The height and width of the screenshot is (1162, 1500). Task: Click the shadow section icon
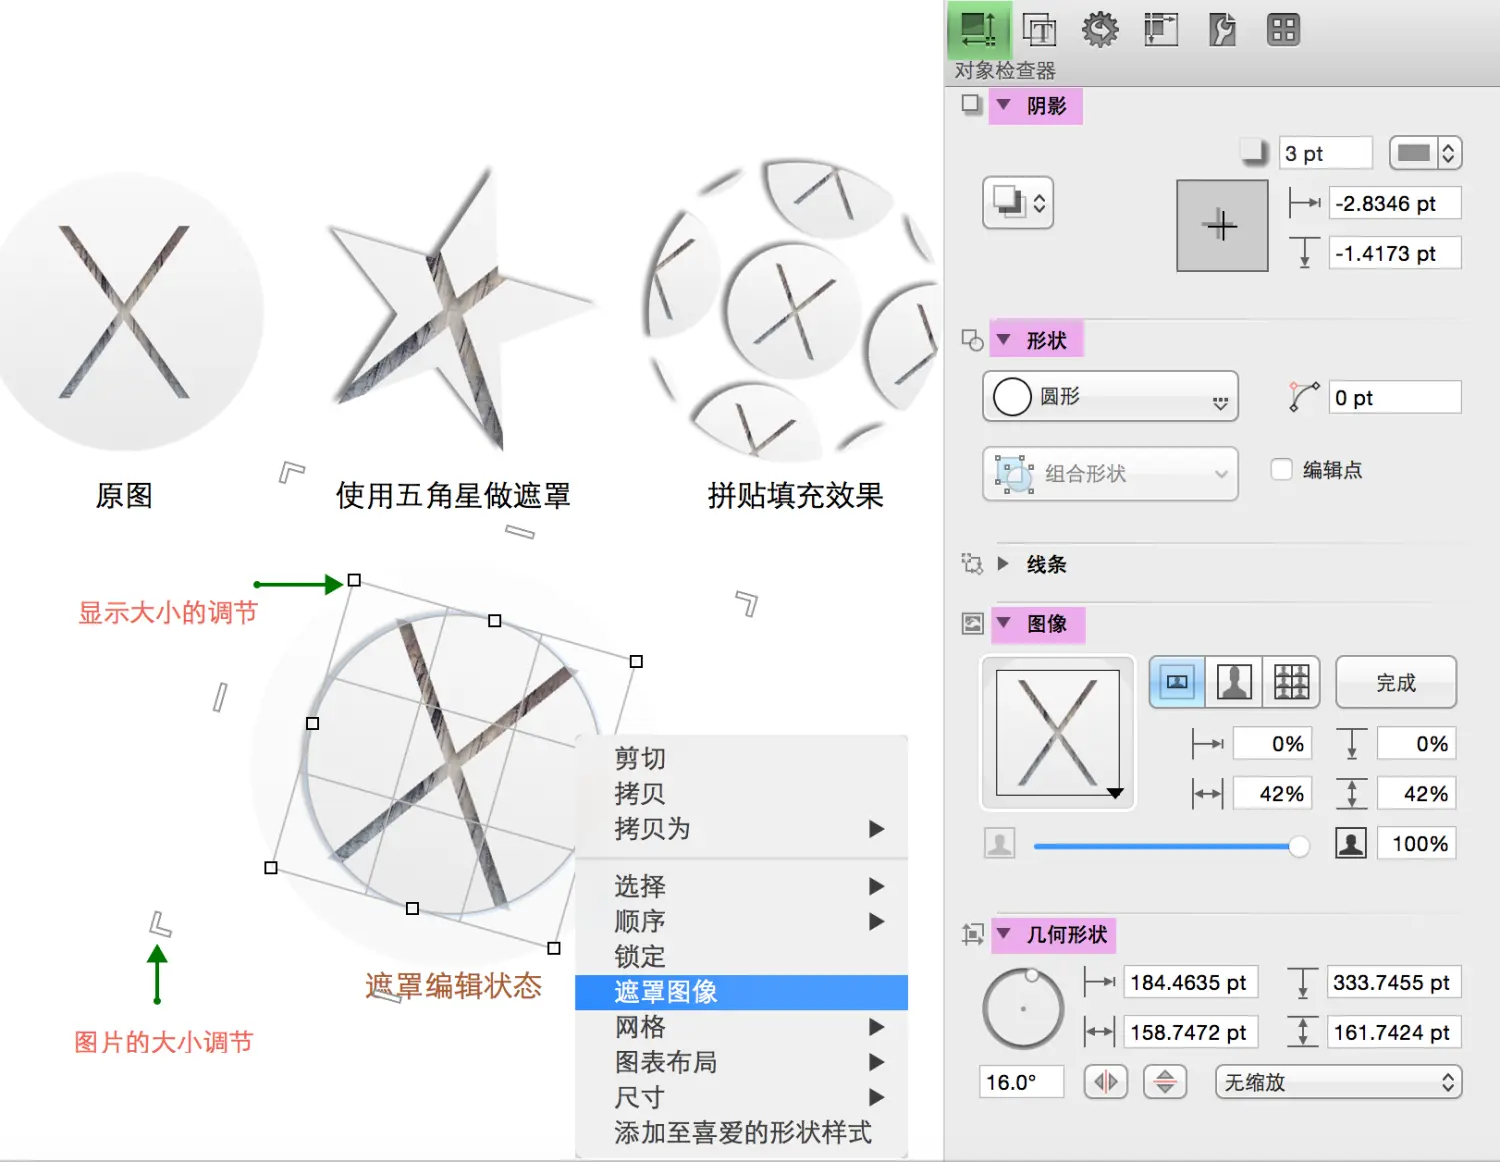tap(971, 104)
